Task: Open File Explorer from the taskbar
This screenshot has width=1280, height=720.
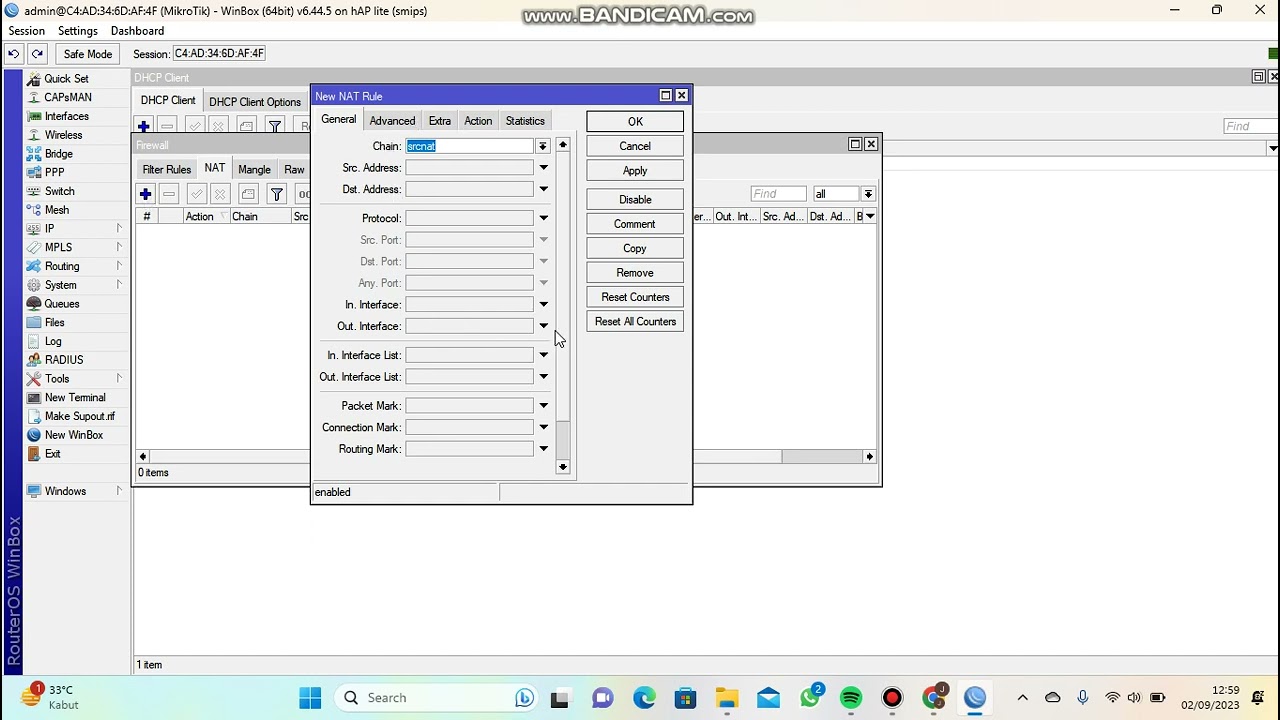Action: pyautogui.click(x=727, y=698)
